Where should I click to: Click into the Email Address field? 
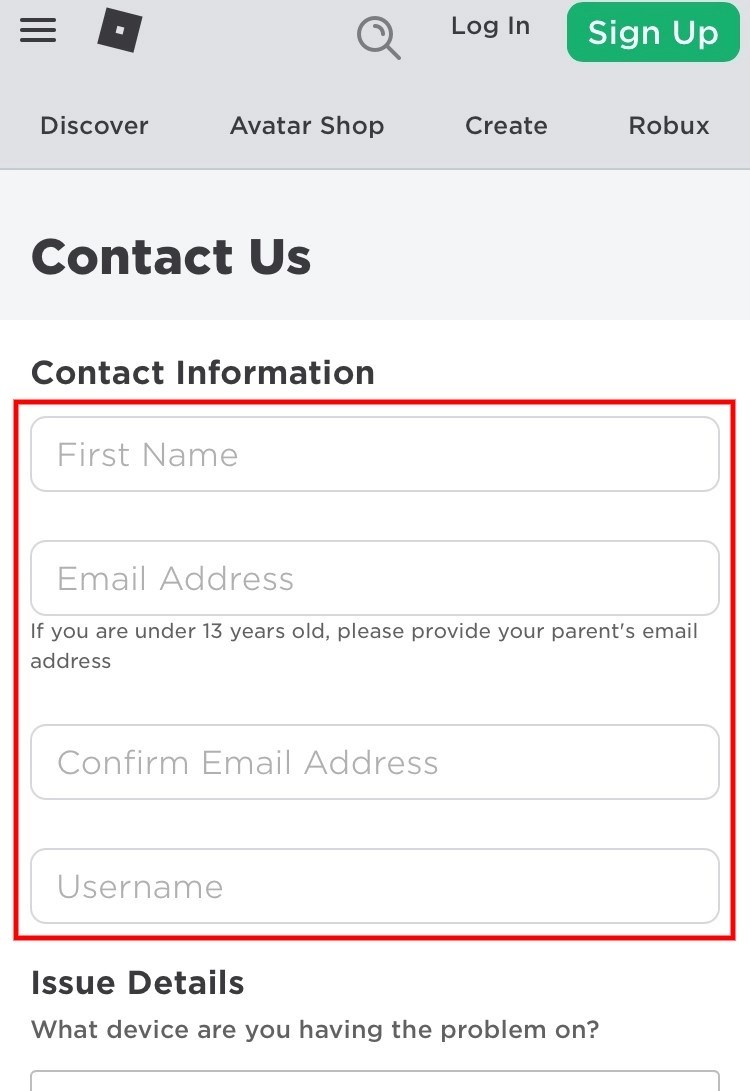375,578
